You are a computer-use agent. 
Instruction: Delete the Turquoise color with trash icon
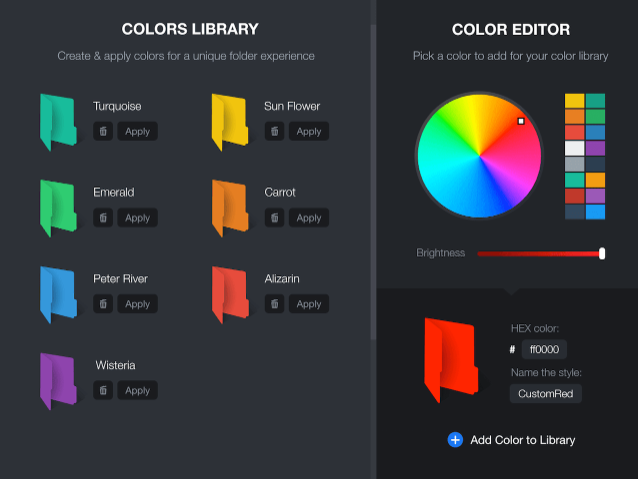pos(103,131)
